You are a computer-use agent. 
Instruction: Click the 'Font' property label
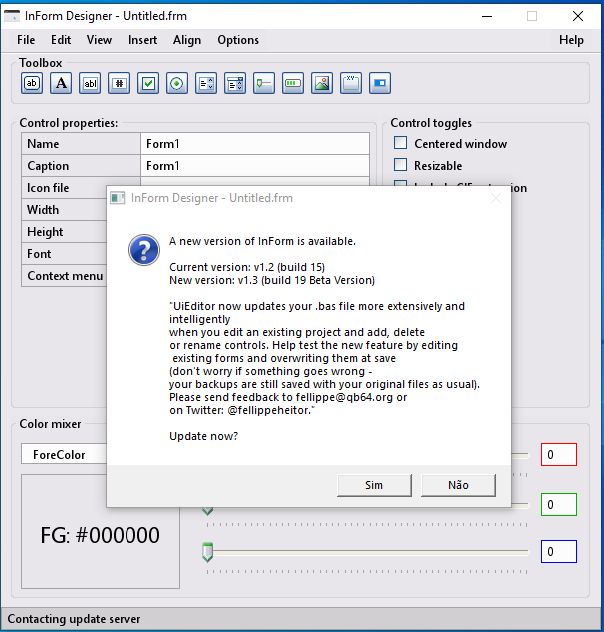pyautogui.click(x=39, y=254)
